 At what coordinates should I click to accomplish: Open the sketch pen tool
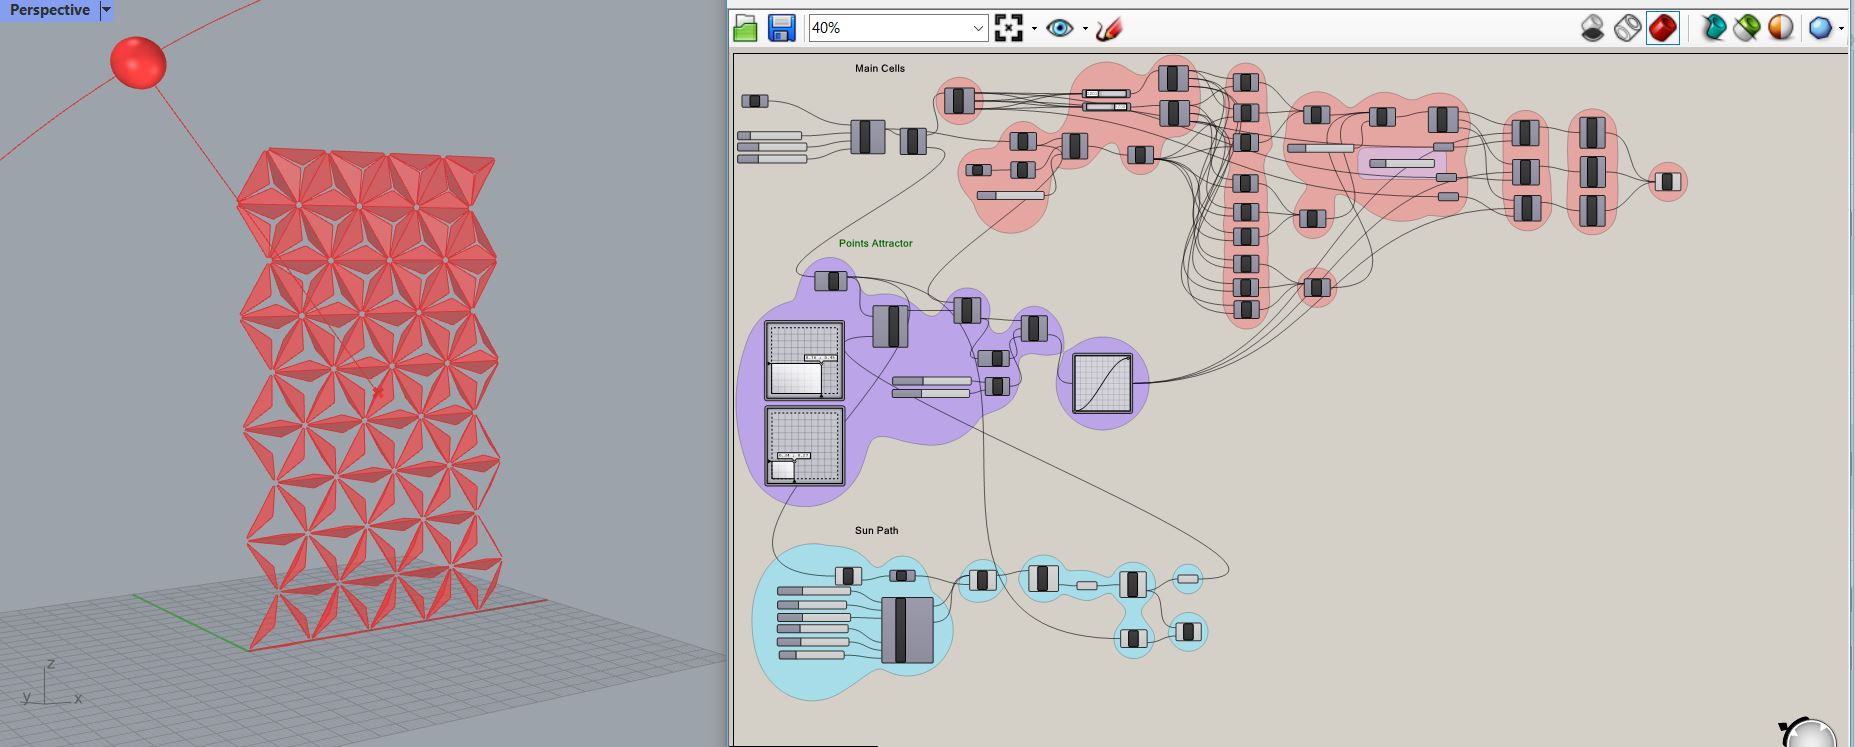pos(1108,28)
